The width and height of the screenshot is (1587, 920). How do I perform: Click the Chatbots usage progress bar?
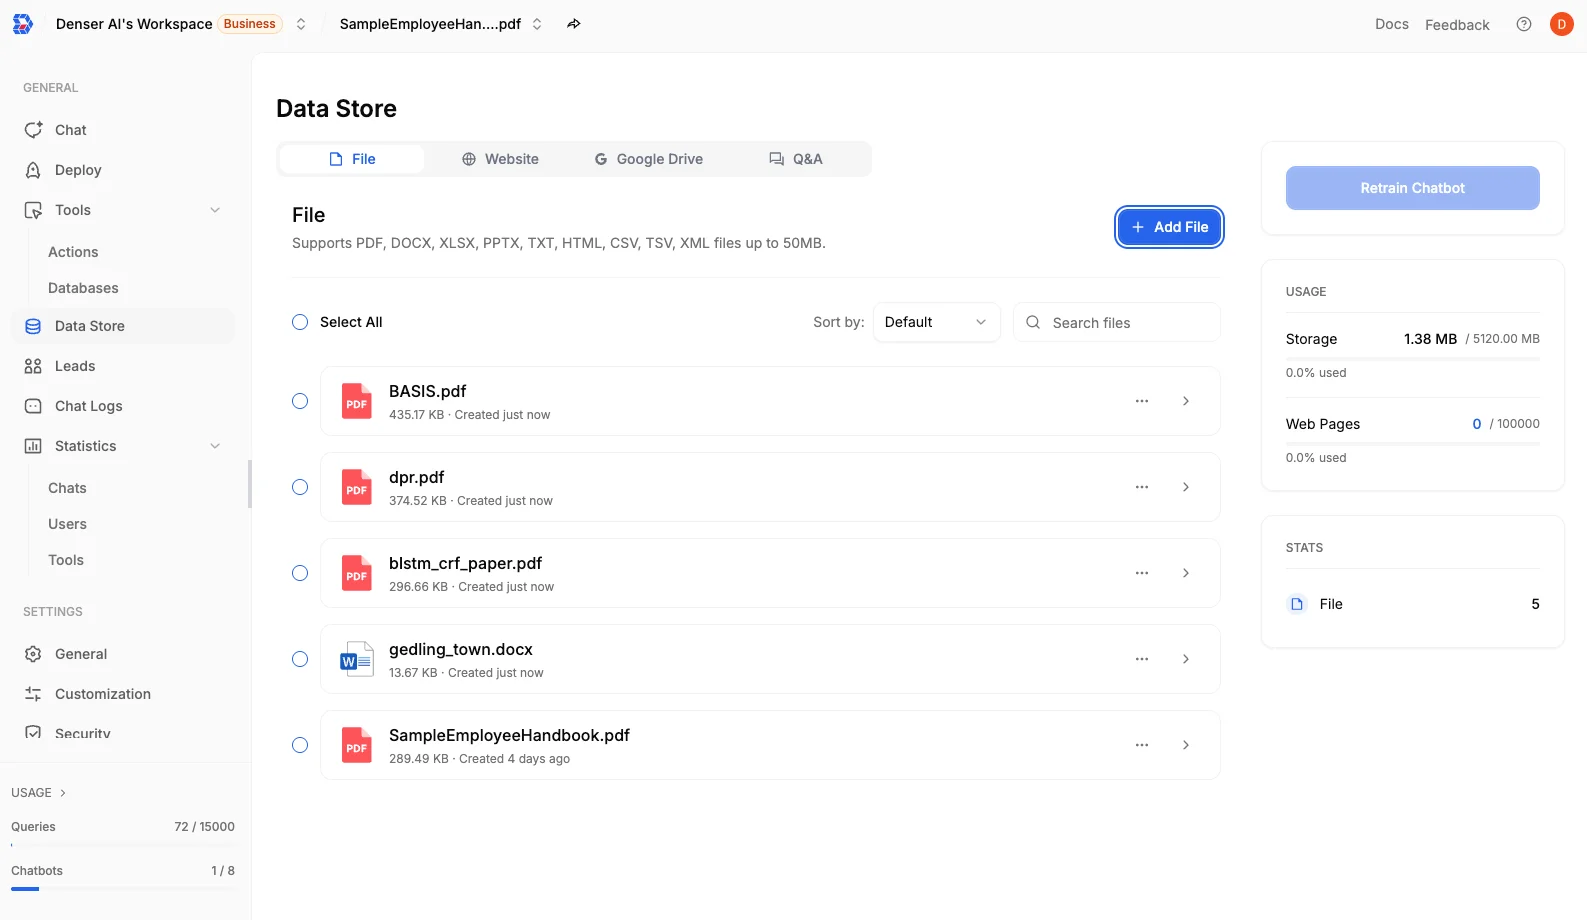(123, 889)
